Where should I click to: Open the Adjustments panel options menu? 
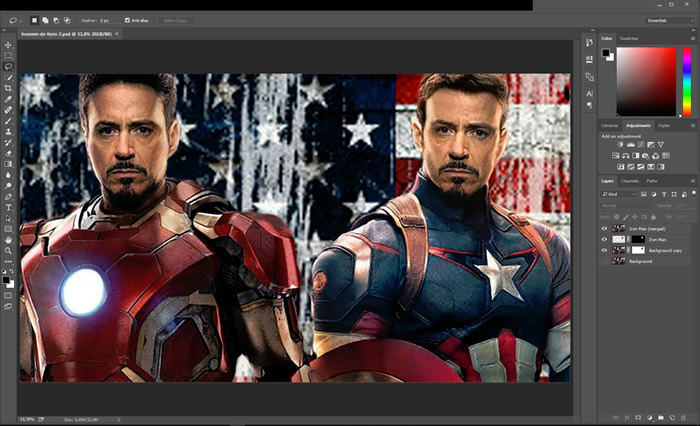(693, 125)
